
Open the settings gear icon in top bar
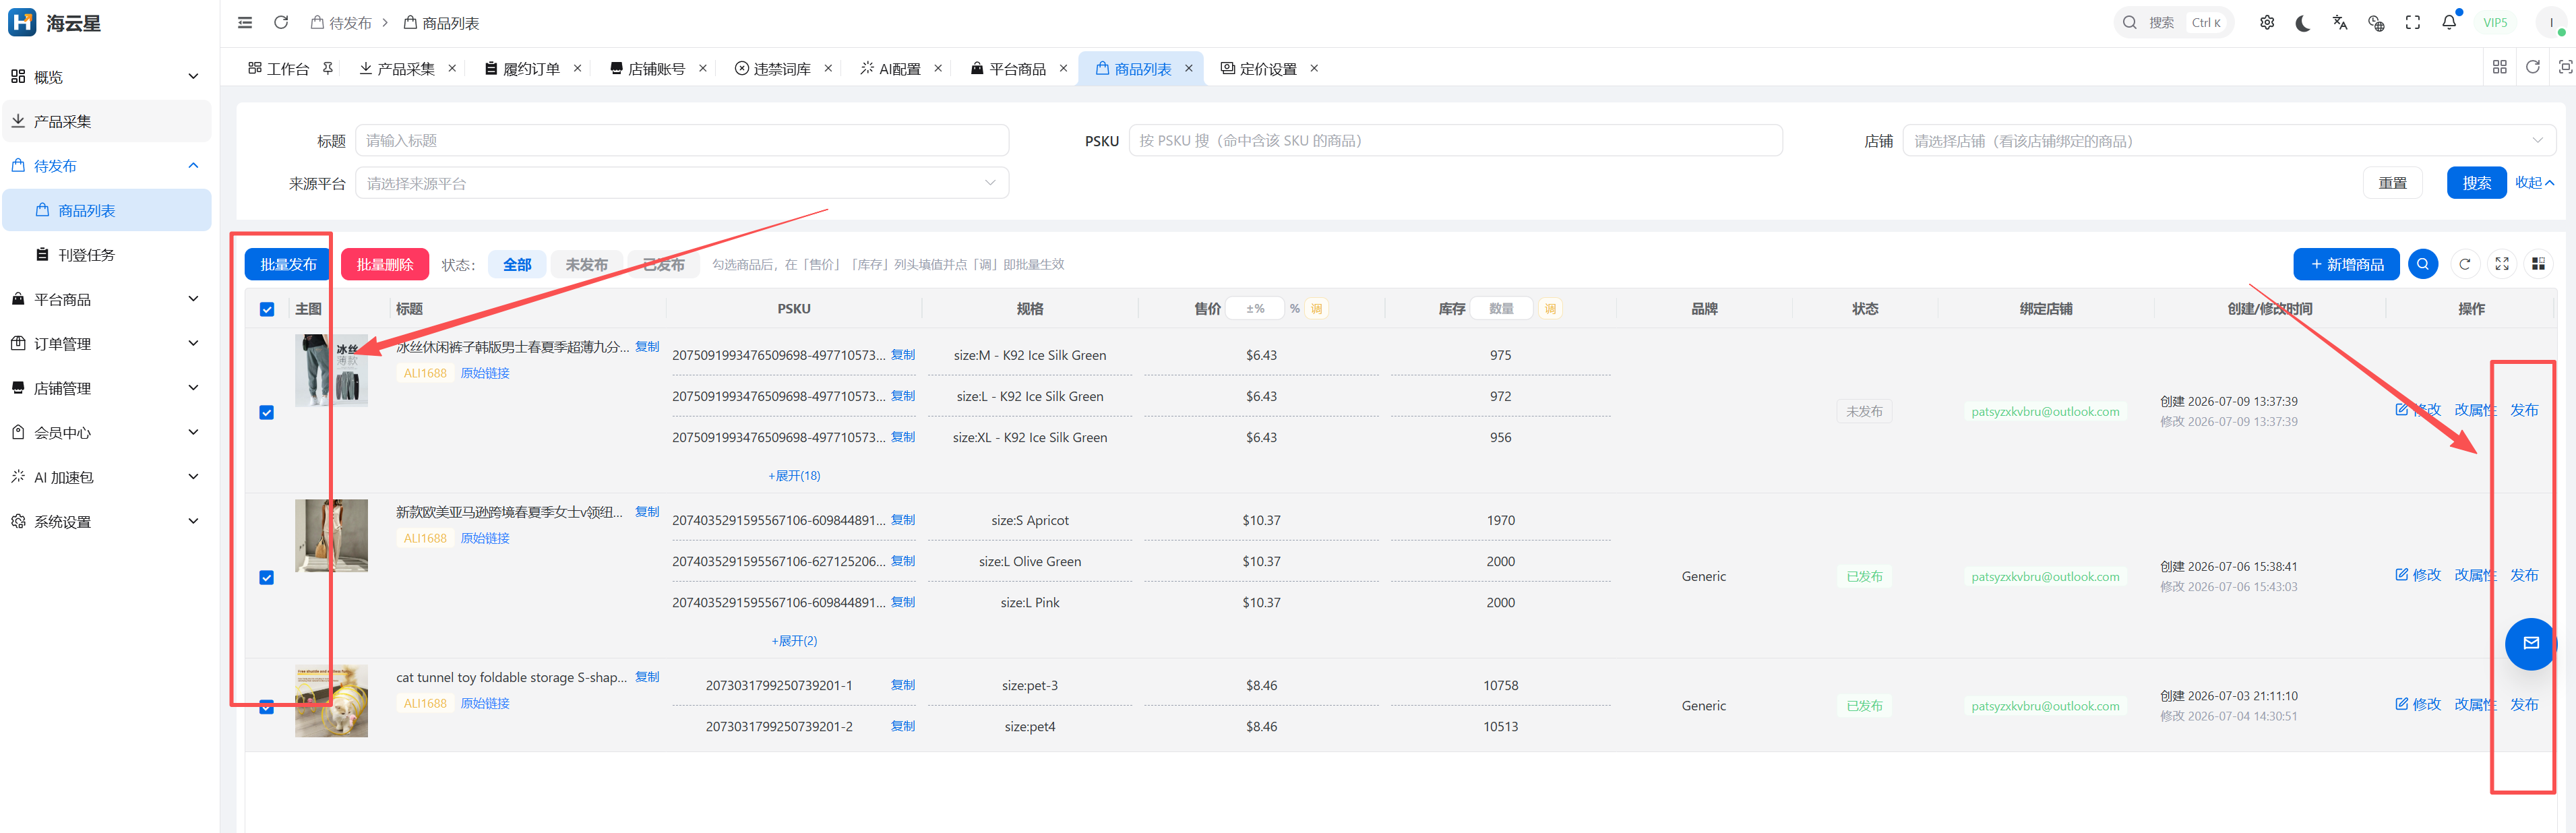[2267, 23]
